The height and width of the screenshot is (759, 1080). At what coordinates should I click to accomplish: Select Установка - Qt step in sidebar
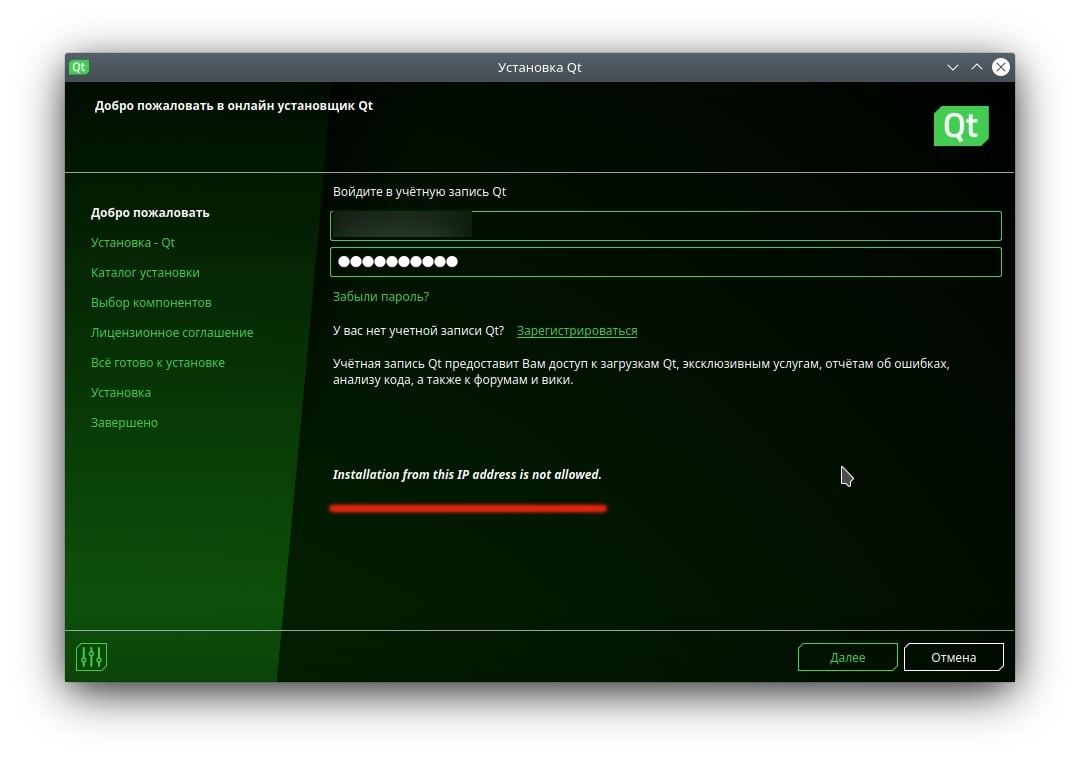click(133, 243)
